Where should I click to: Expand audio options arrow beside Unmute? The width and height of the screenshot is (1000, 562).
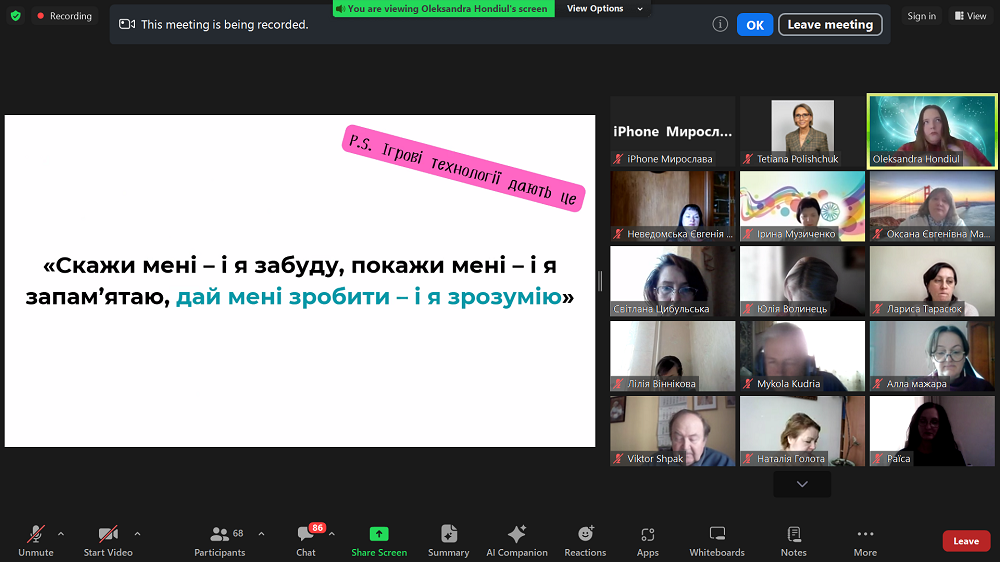[61, 533]
